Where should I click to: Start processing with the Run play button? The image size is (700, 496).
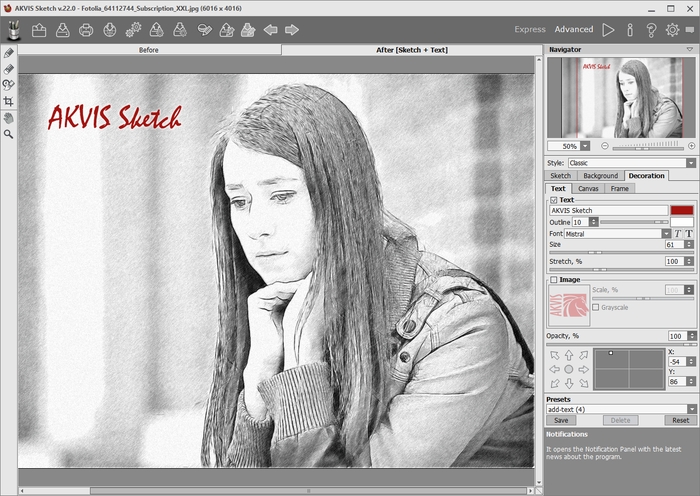[608, 30]
